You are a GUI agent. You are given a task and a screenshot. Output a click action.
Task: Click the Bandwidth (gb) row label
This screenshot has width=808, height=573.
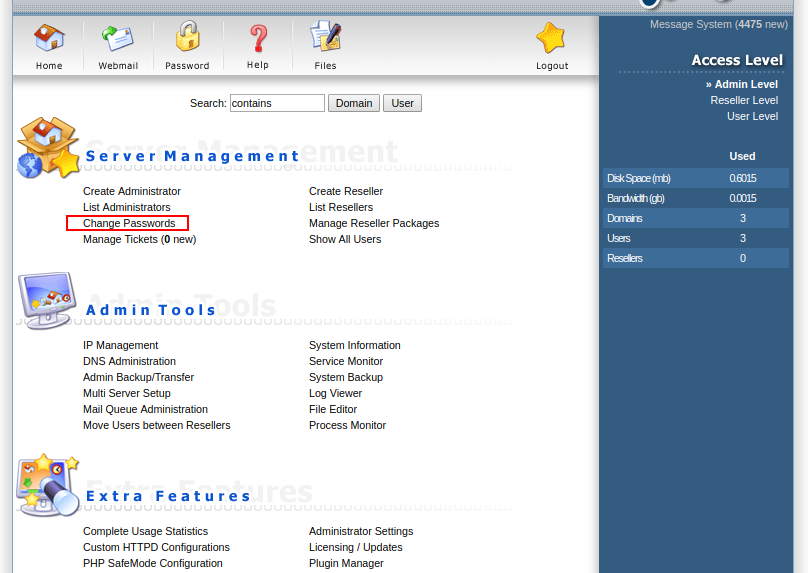(x=635, y=198)
